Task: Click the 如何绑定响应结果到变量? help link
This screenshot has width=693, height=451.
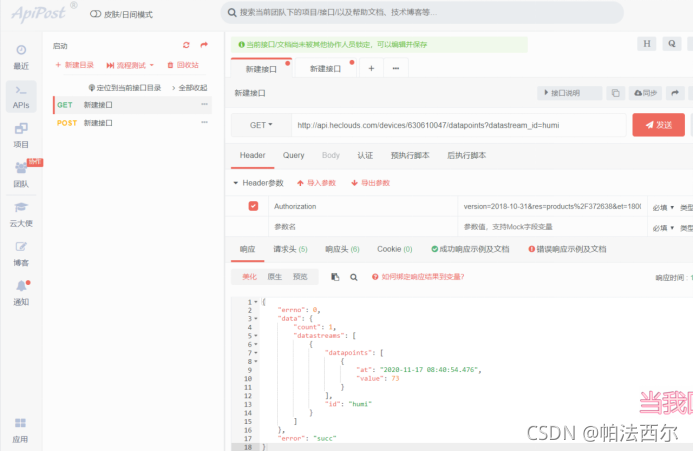Action: (x=418, y=277)
